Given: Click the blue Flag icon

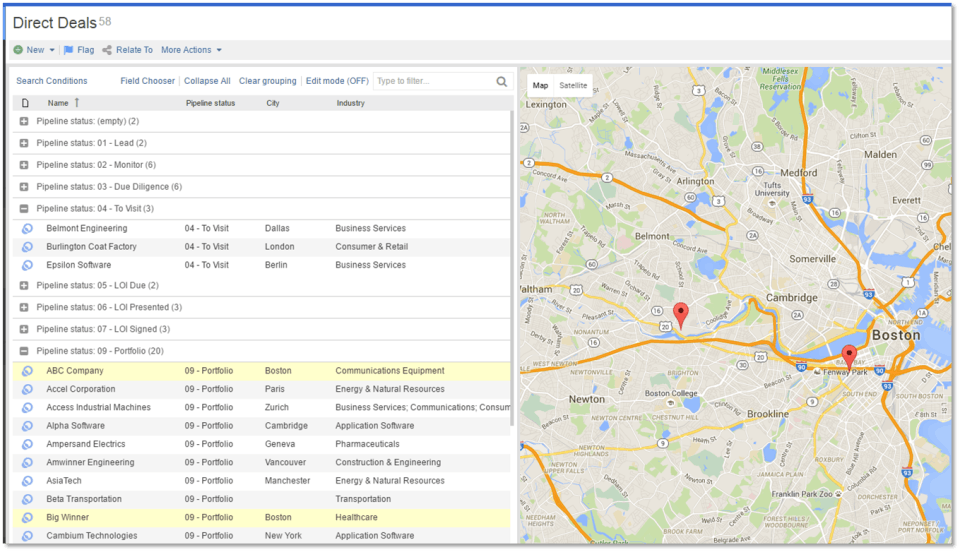Looking at the screenshot, I should 68,50.
